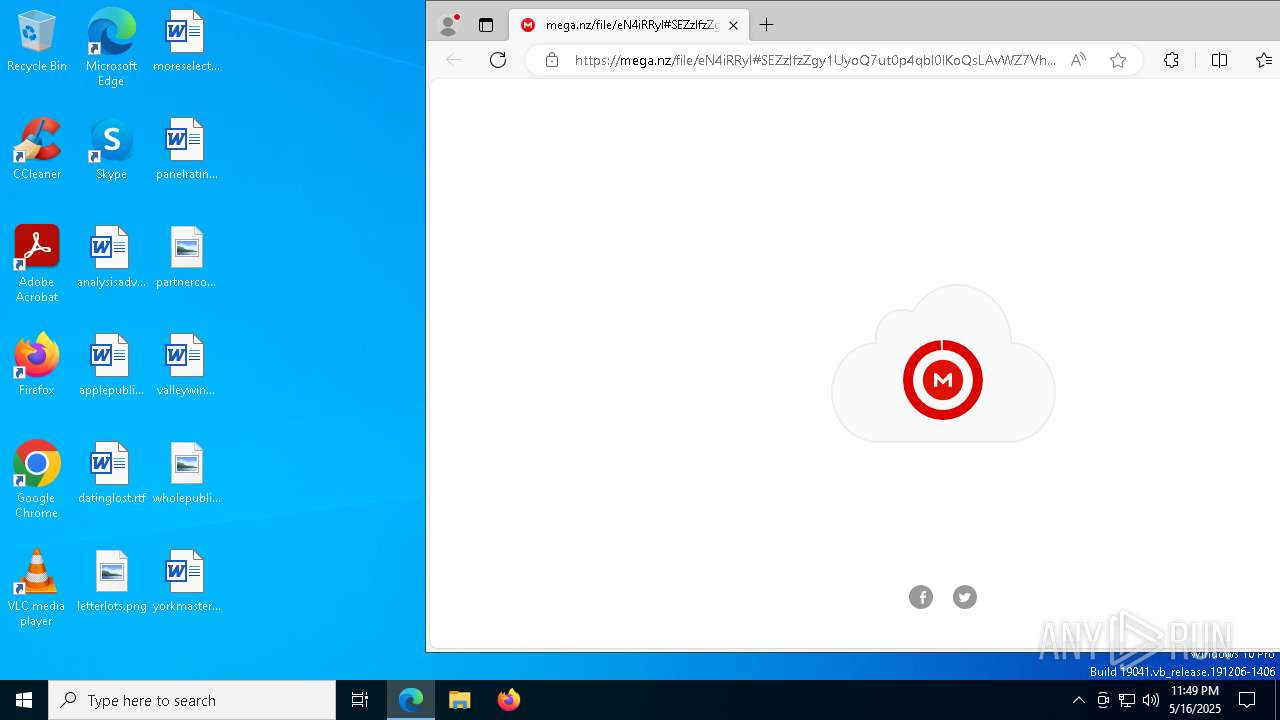The image size is (1280, 720).
Task: Open a new tab in Edge
Action: pos(767,25)
